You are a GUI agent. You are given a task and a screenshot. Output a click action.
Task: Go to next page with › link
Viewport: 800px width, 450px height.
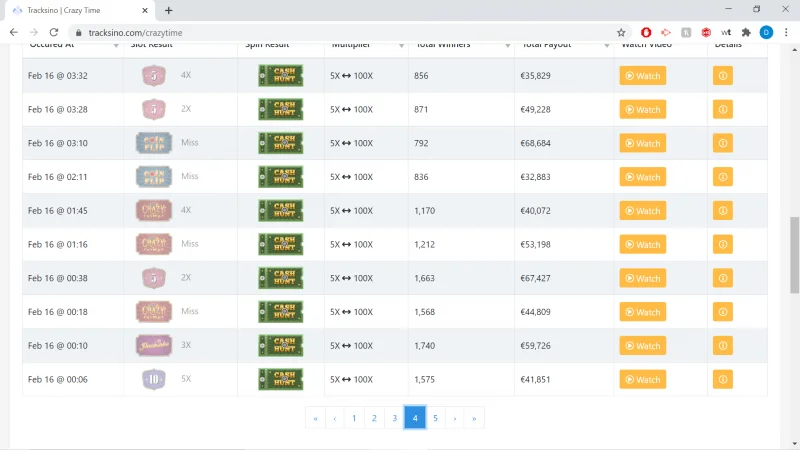click(x=455, y=418)
